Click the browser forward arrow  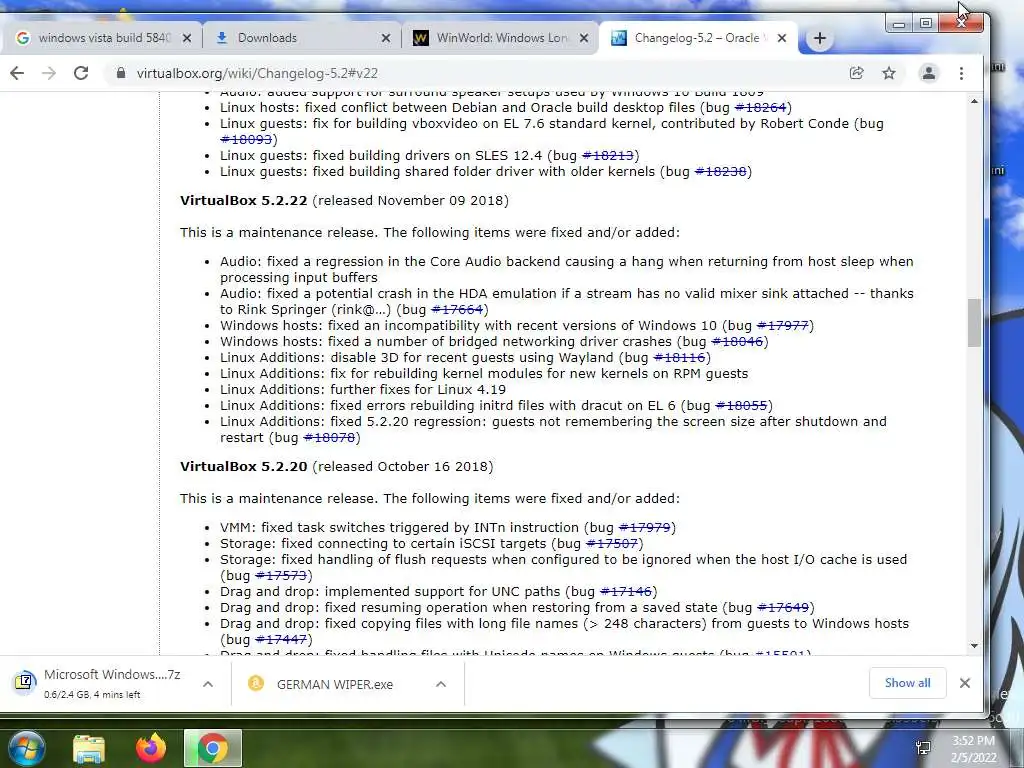tap(49, 73)
